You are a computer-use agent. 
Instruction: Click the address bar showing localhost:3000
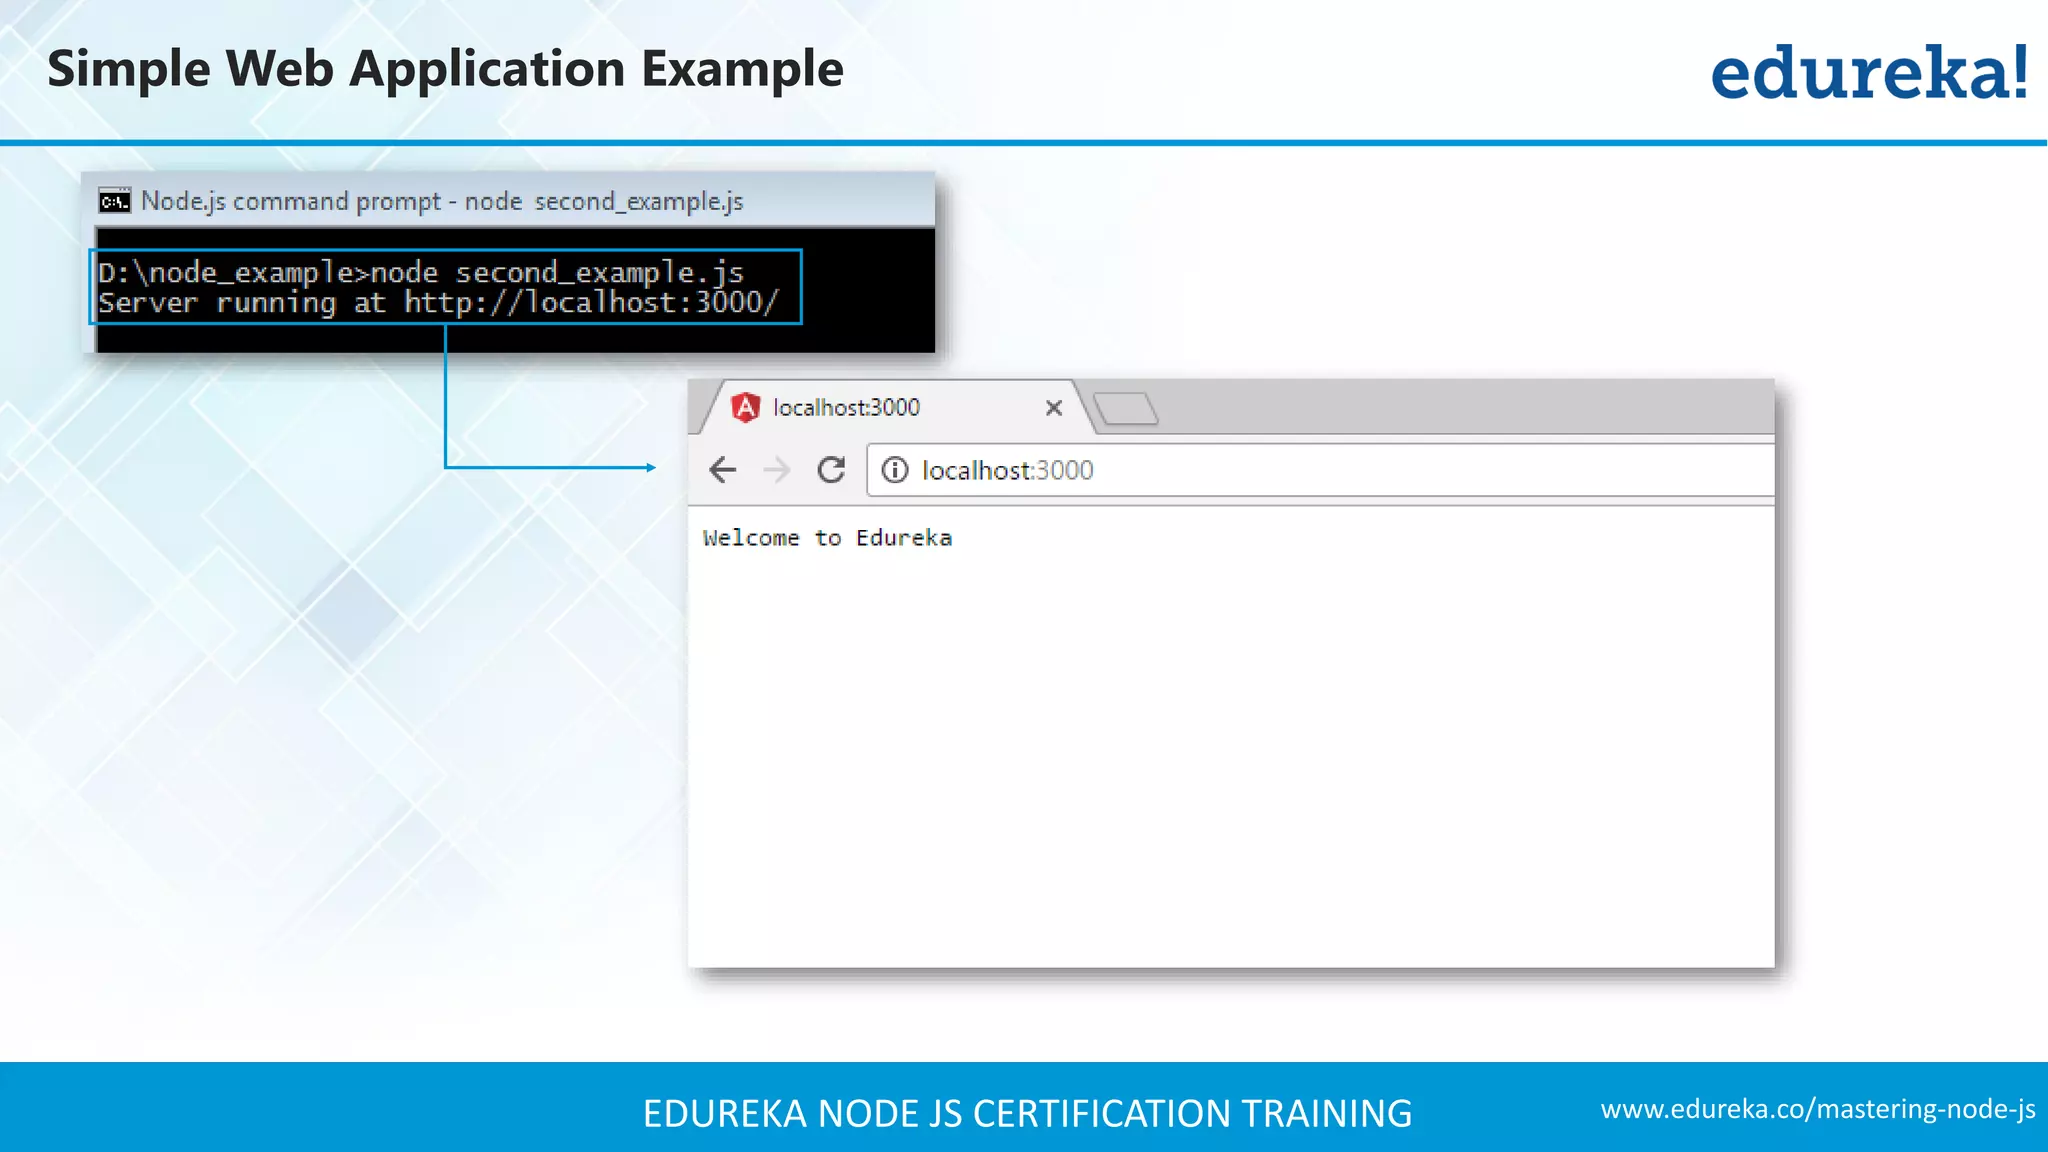click(1320, 470)
